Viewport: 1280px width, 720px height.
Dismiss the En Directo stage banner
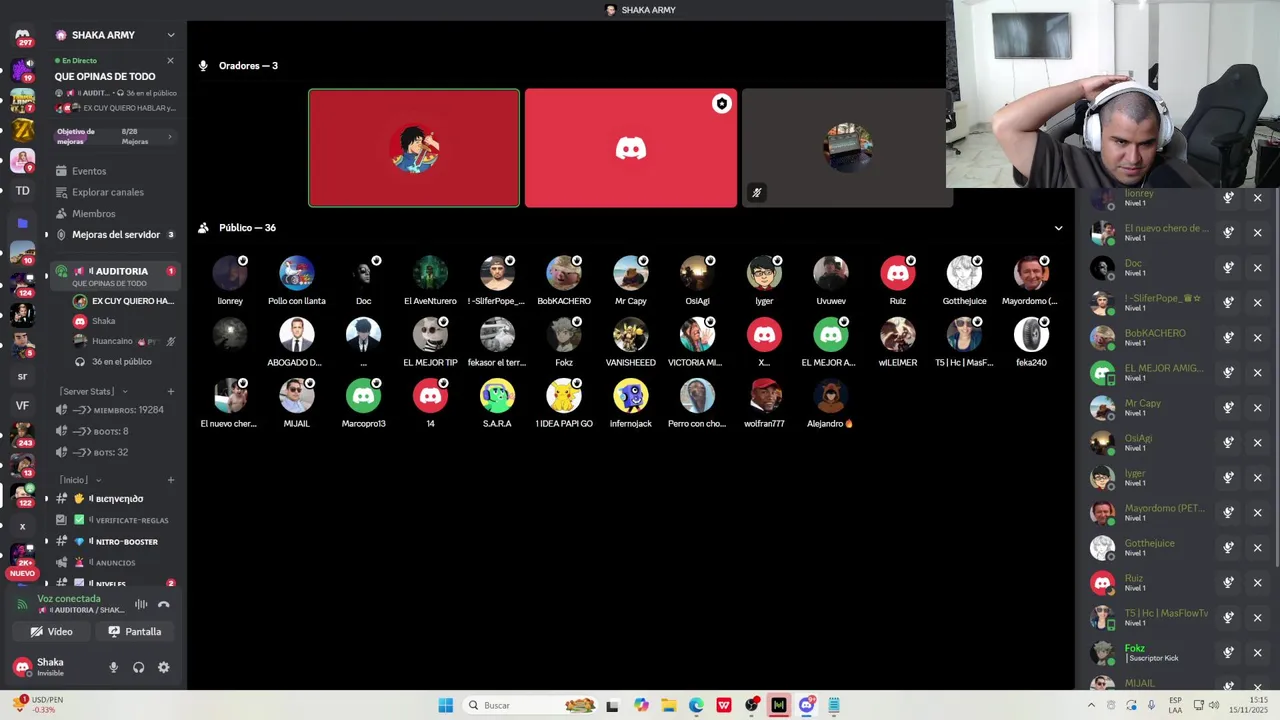(170, 61)
